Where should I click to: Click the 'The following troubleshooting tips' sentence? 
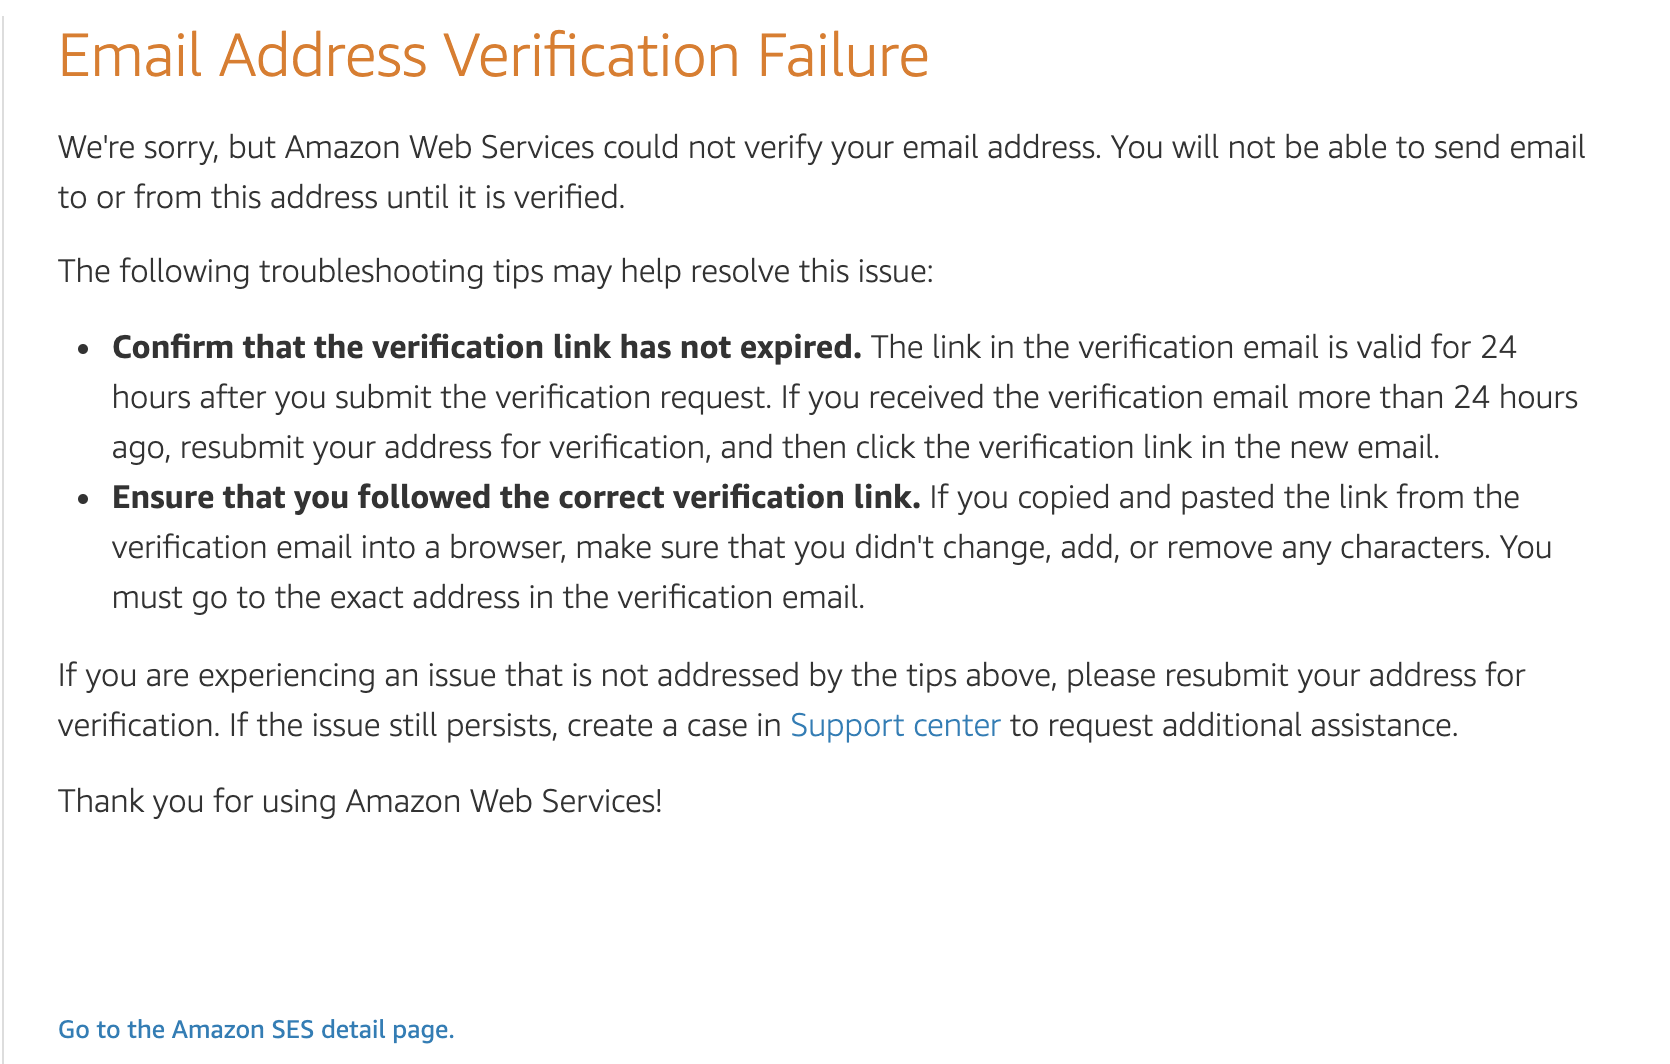495,271
